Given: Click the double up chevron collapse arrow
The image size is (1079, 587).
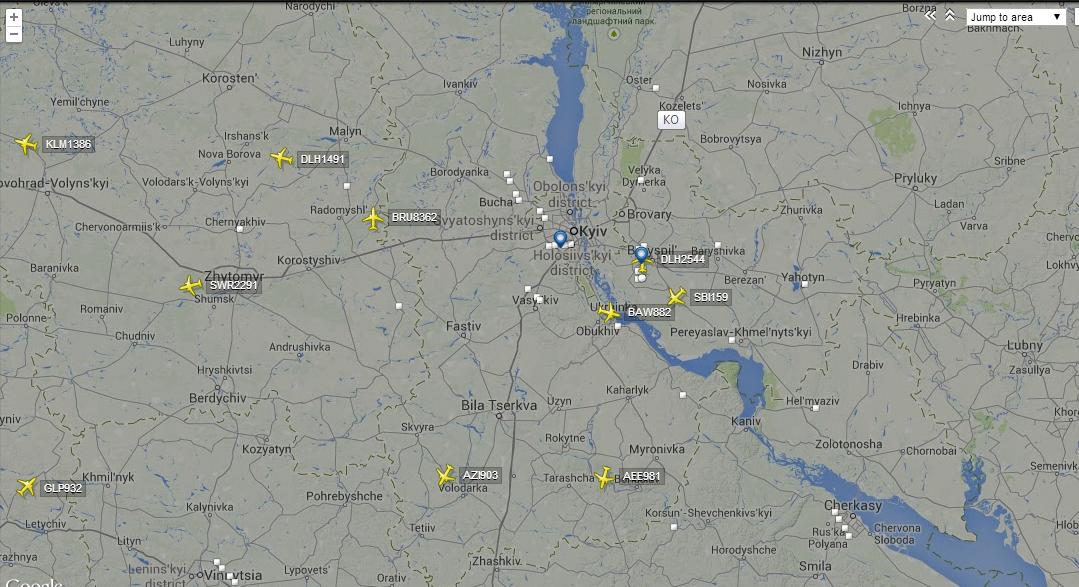Looking at the screenshot, I should (950, 15).
